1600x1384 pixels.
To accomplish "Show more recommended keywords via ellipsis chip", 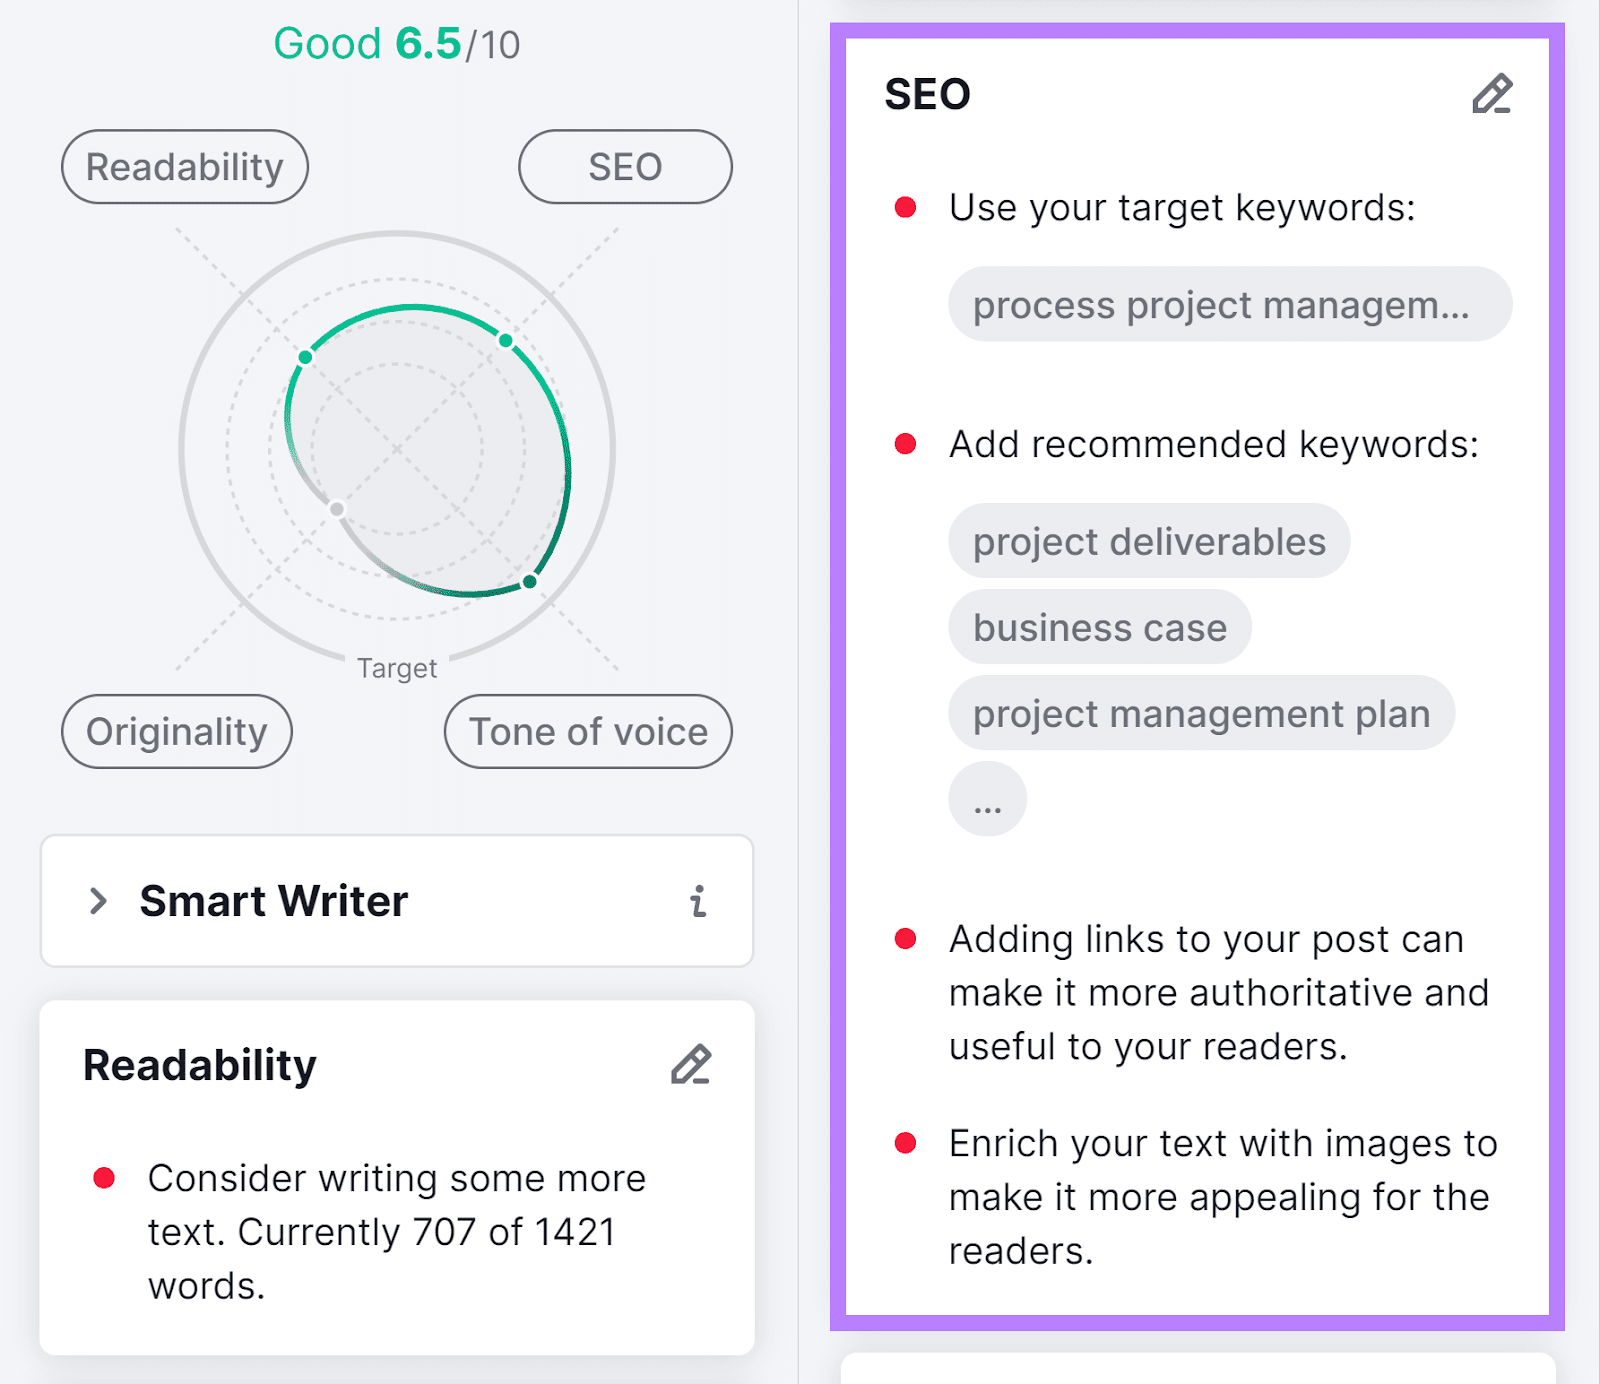I will point(987,798).
